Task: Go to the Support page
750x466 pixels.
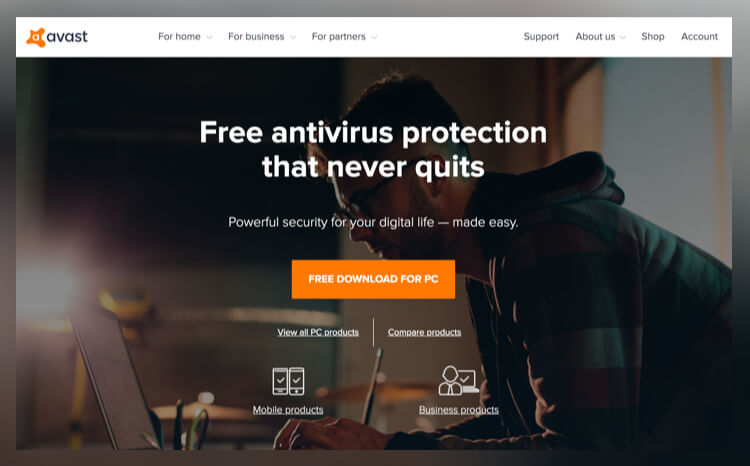Action: pos(541,36)
